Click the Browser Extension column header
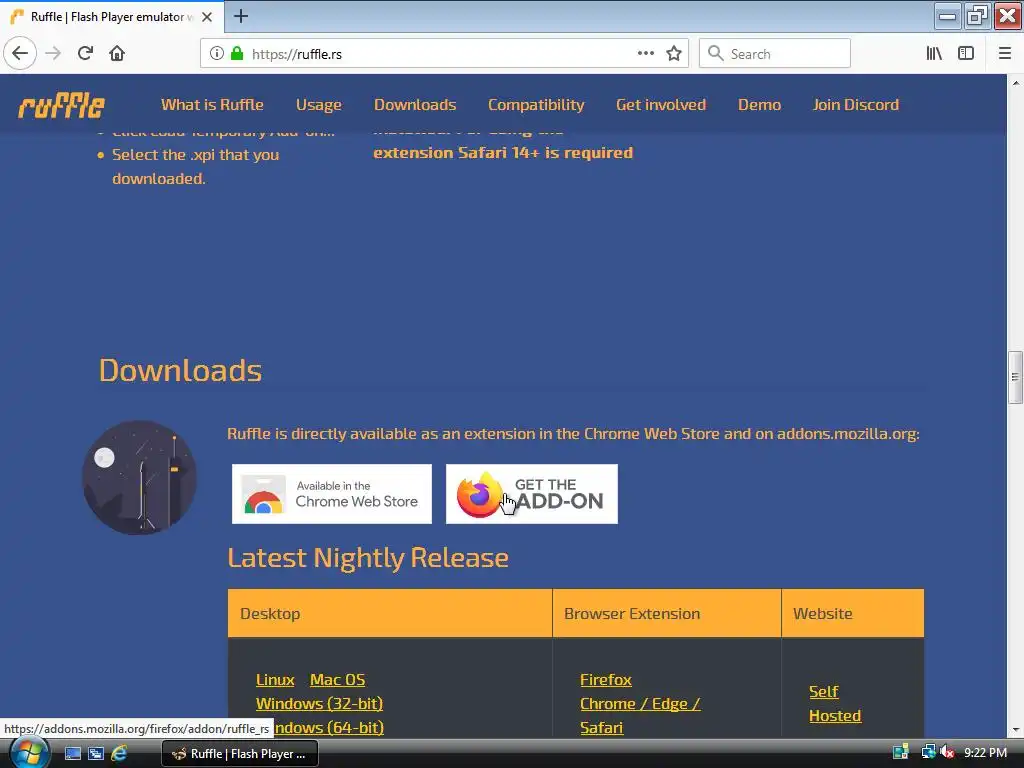Screen dimensions: 1024x768 (x=667, y=613)
